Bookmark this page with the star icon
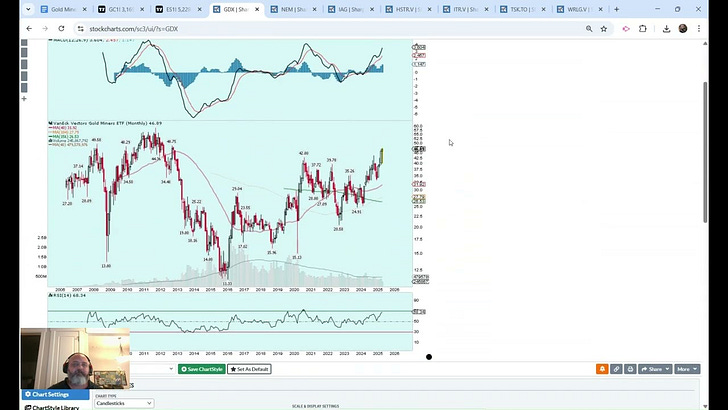The height and width of the screenshot is (410, 728). 604,29
